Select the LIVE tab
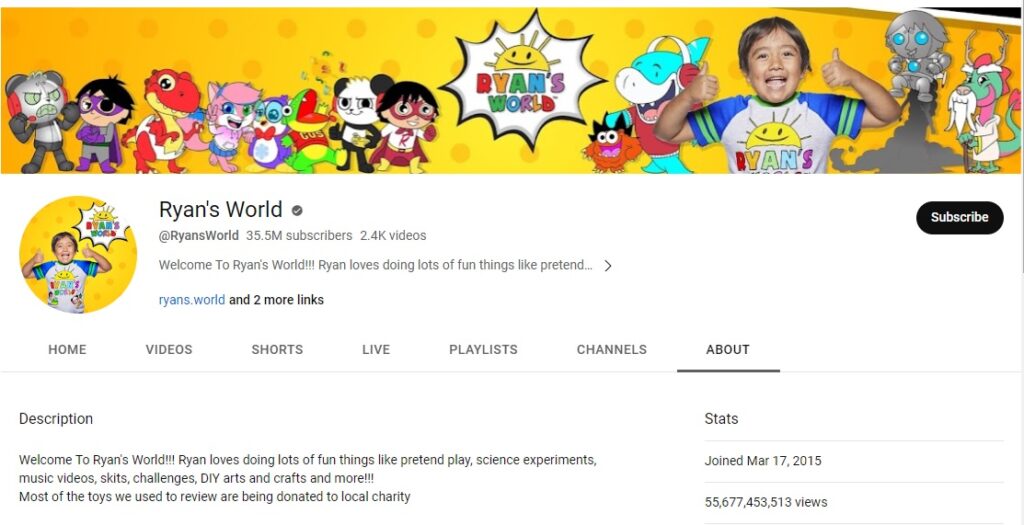 (x=376, y=350)
